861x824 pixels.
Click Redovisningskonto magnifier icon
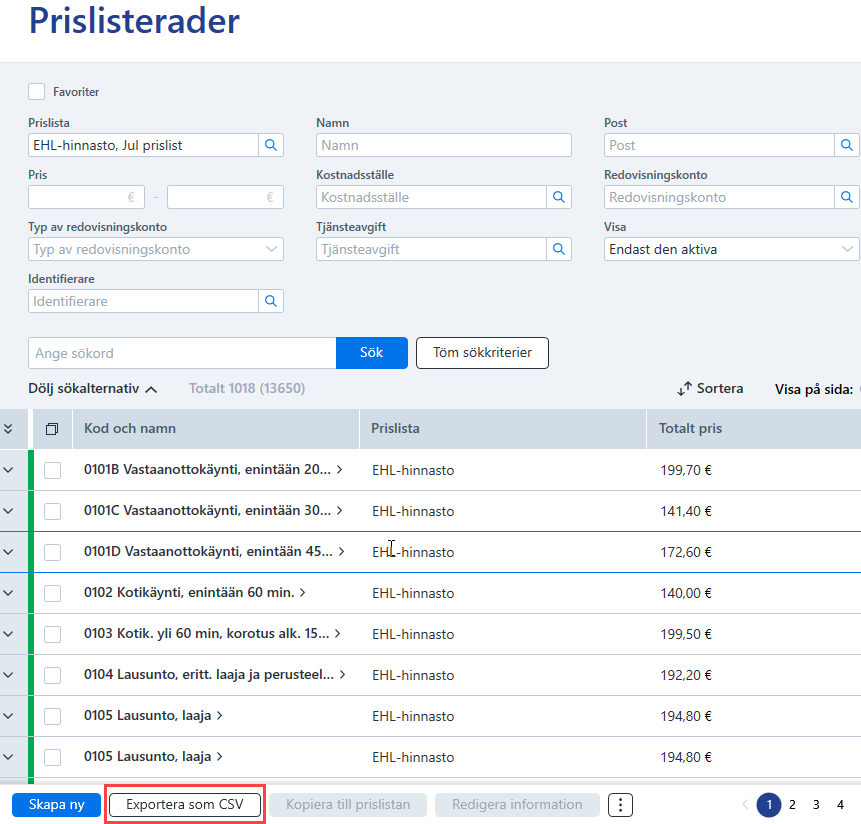pos(847,197)
